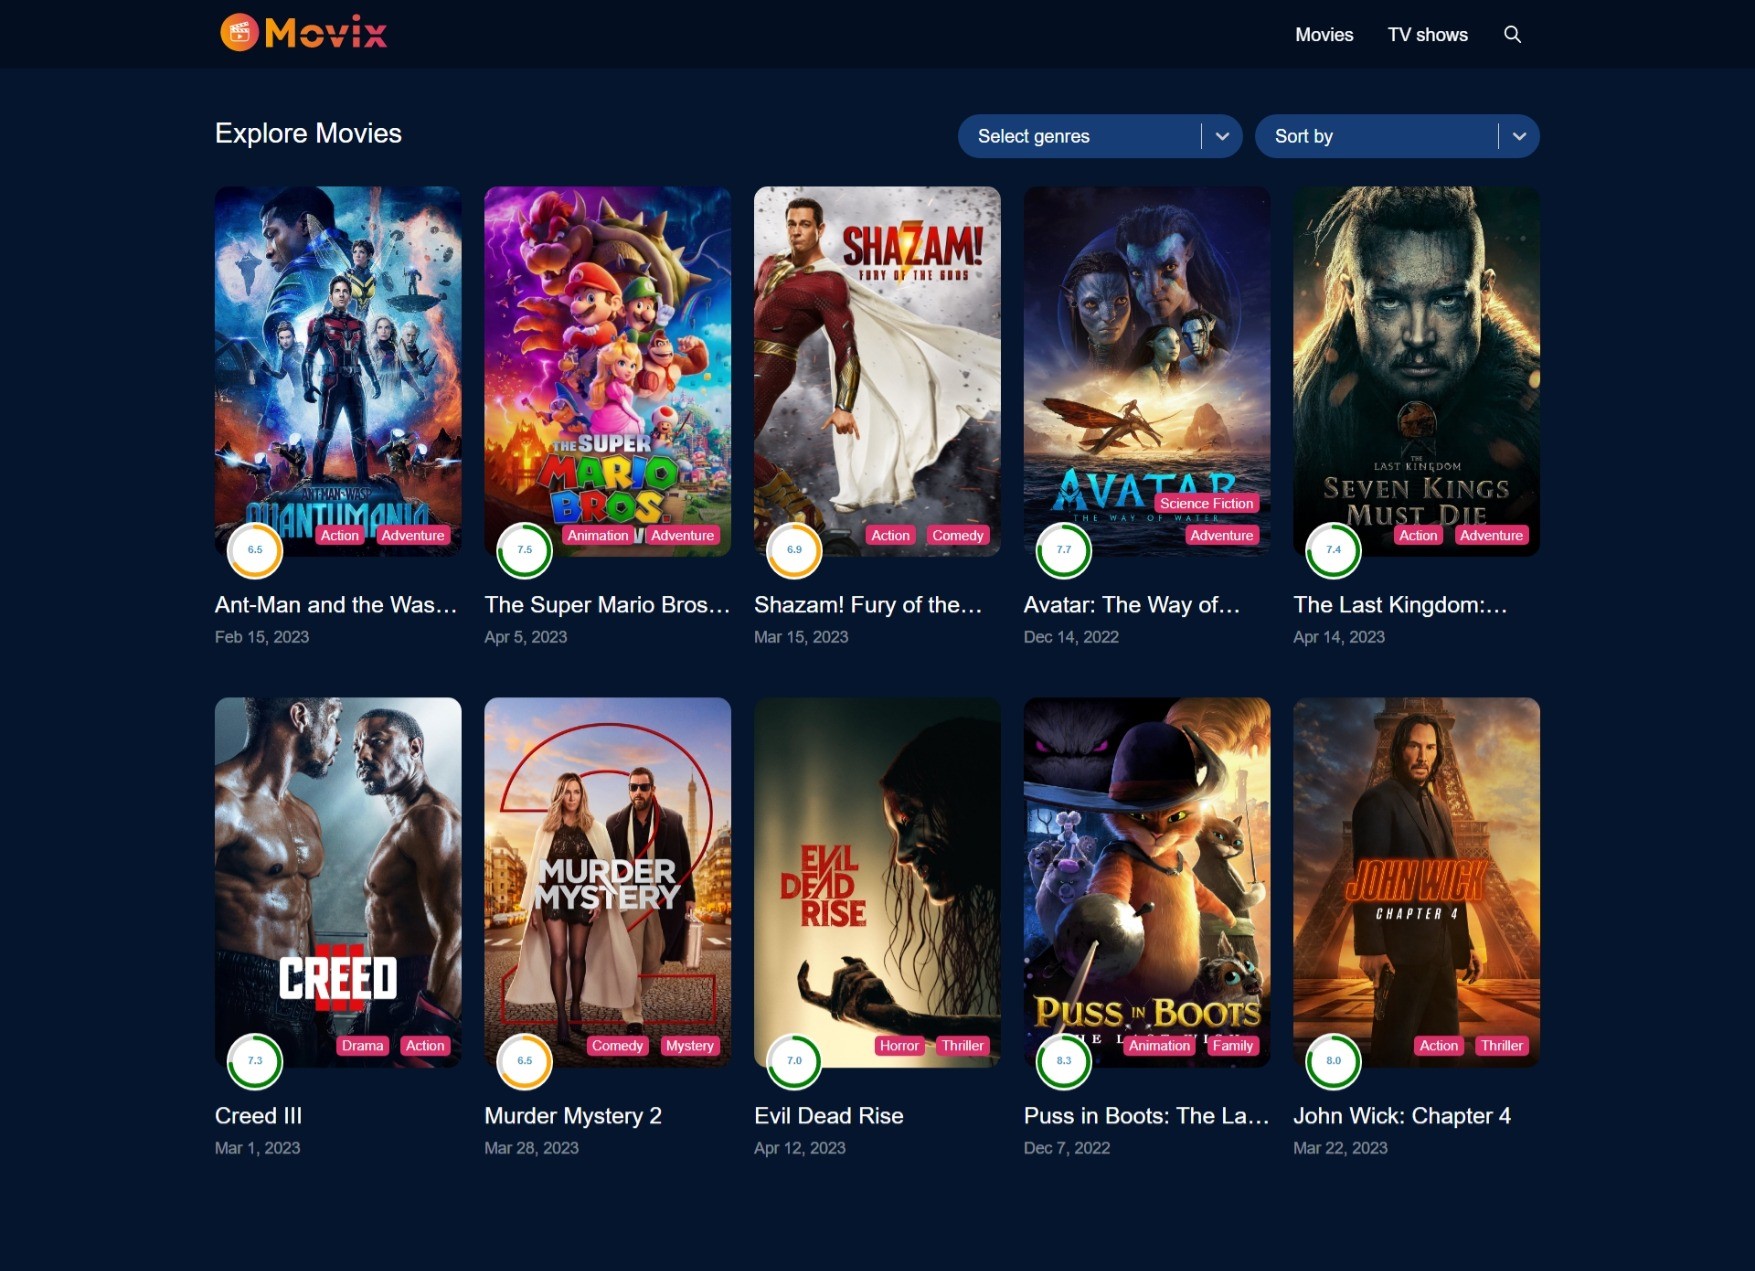Click the Action tag on Creed III

[x=425, y=1046]
